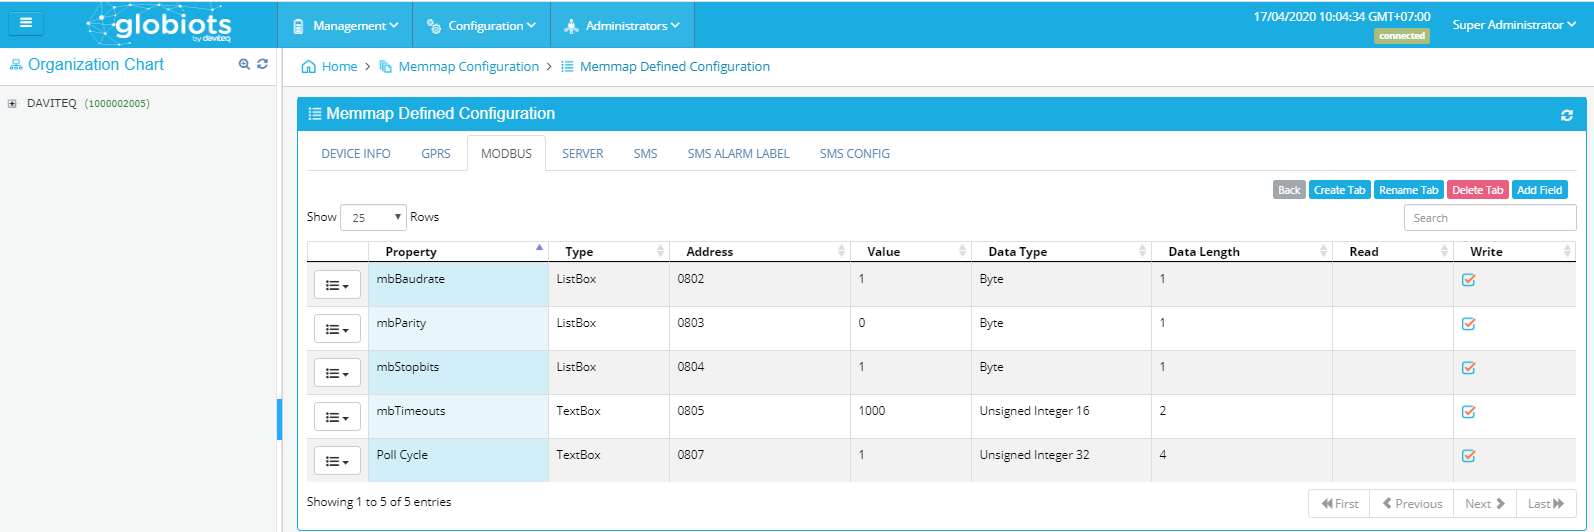The height and width of the screenshot is (532, 1594).
Task: Open the SMS CONFIG tab
Action: 854,154
